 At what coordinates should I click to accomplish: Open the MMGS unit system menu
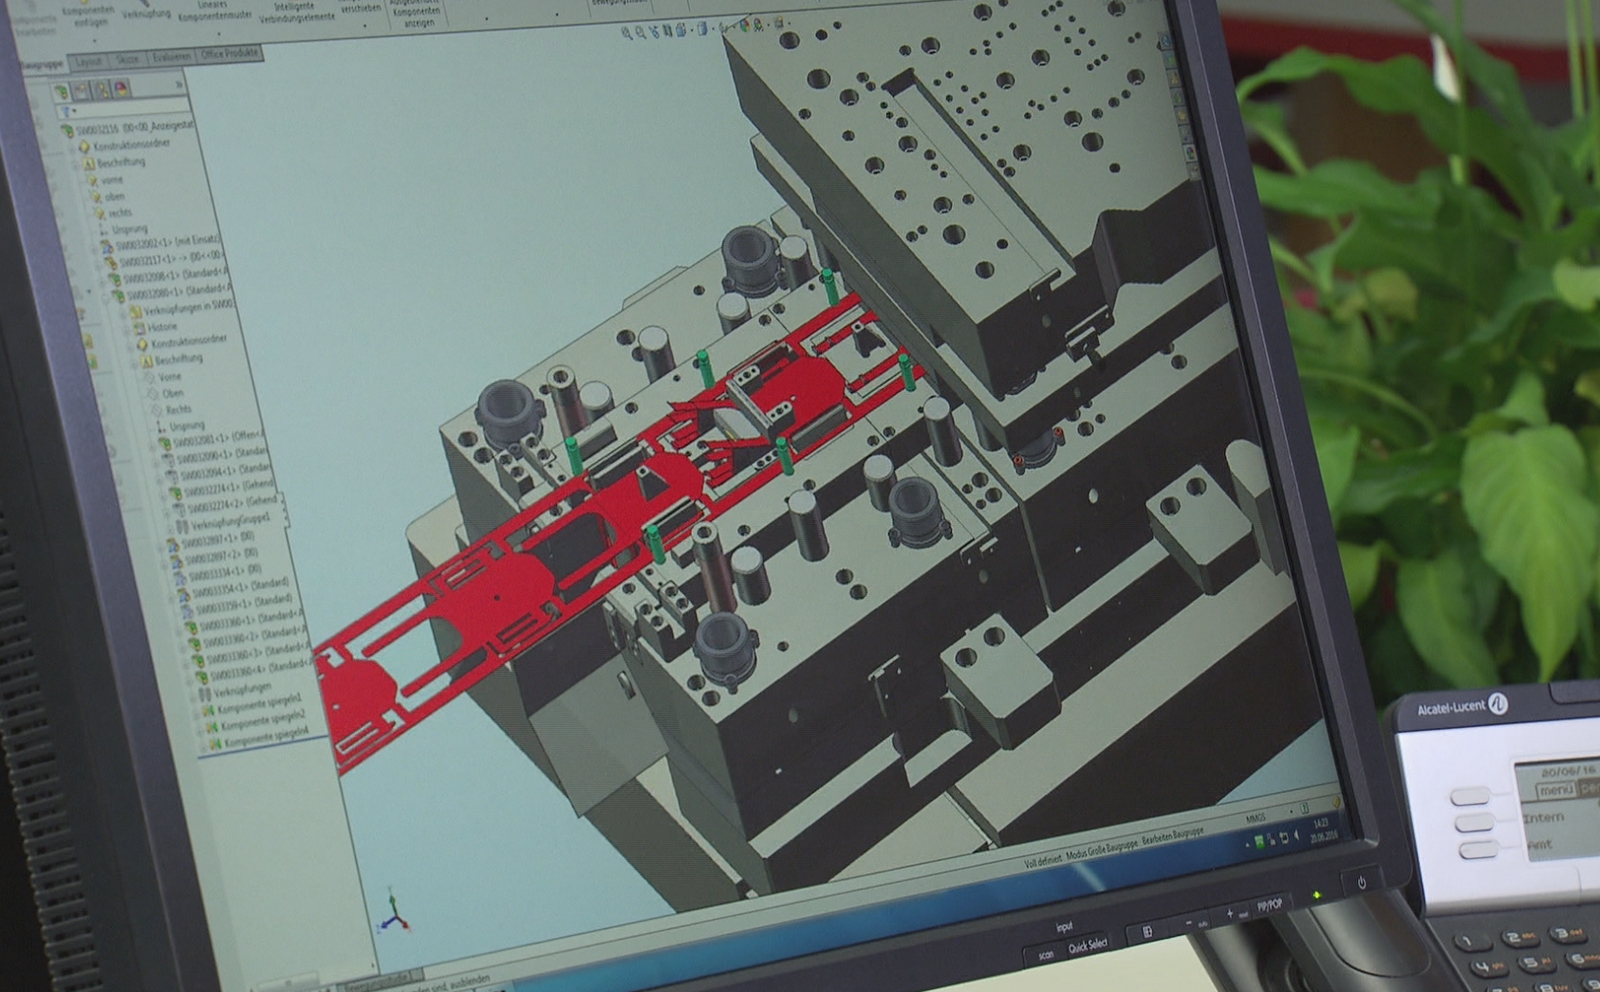click(x=1256, y=820)
